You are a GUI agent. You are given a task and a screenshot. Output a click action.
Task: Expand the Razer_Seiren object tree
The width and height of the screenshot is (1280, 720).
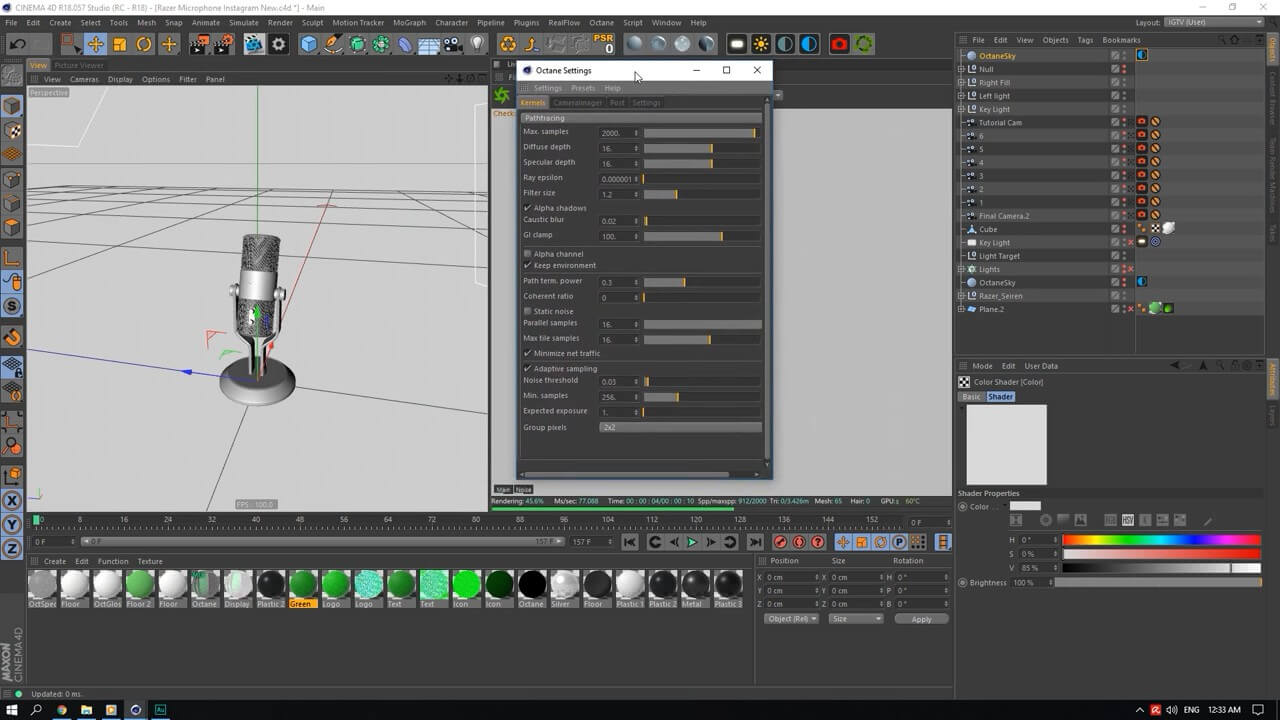click(x=961, y=296)
